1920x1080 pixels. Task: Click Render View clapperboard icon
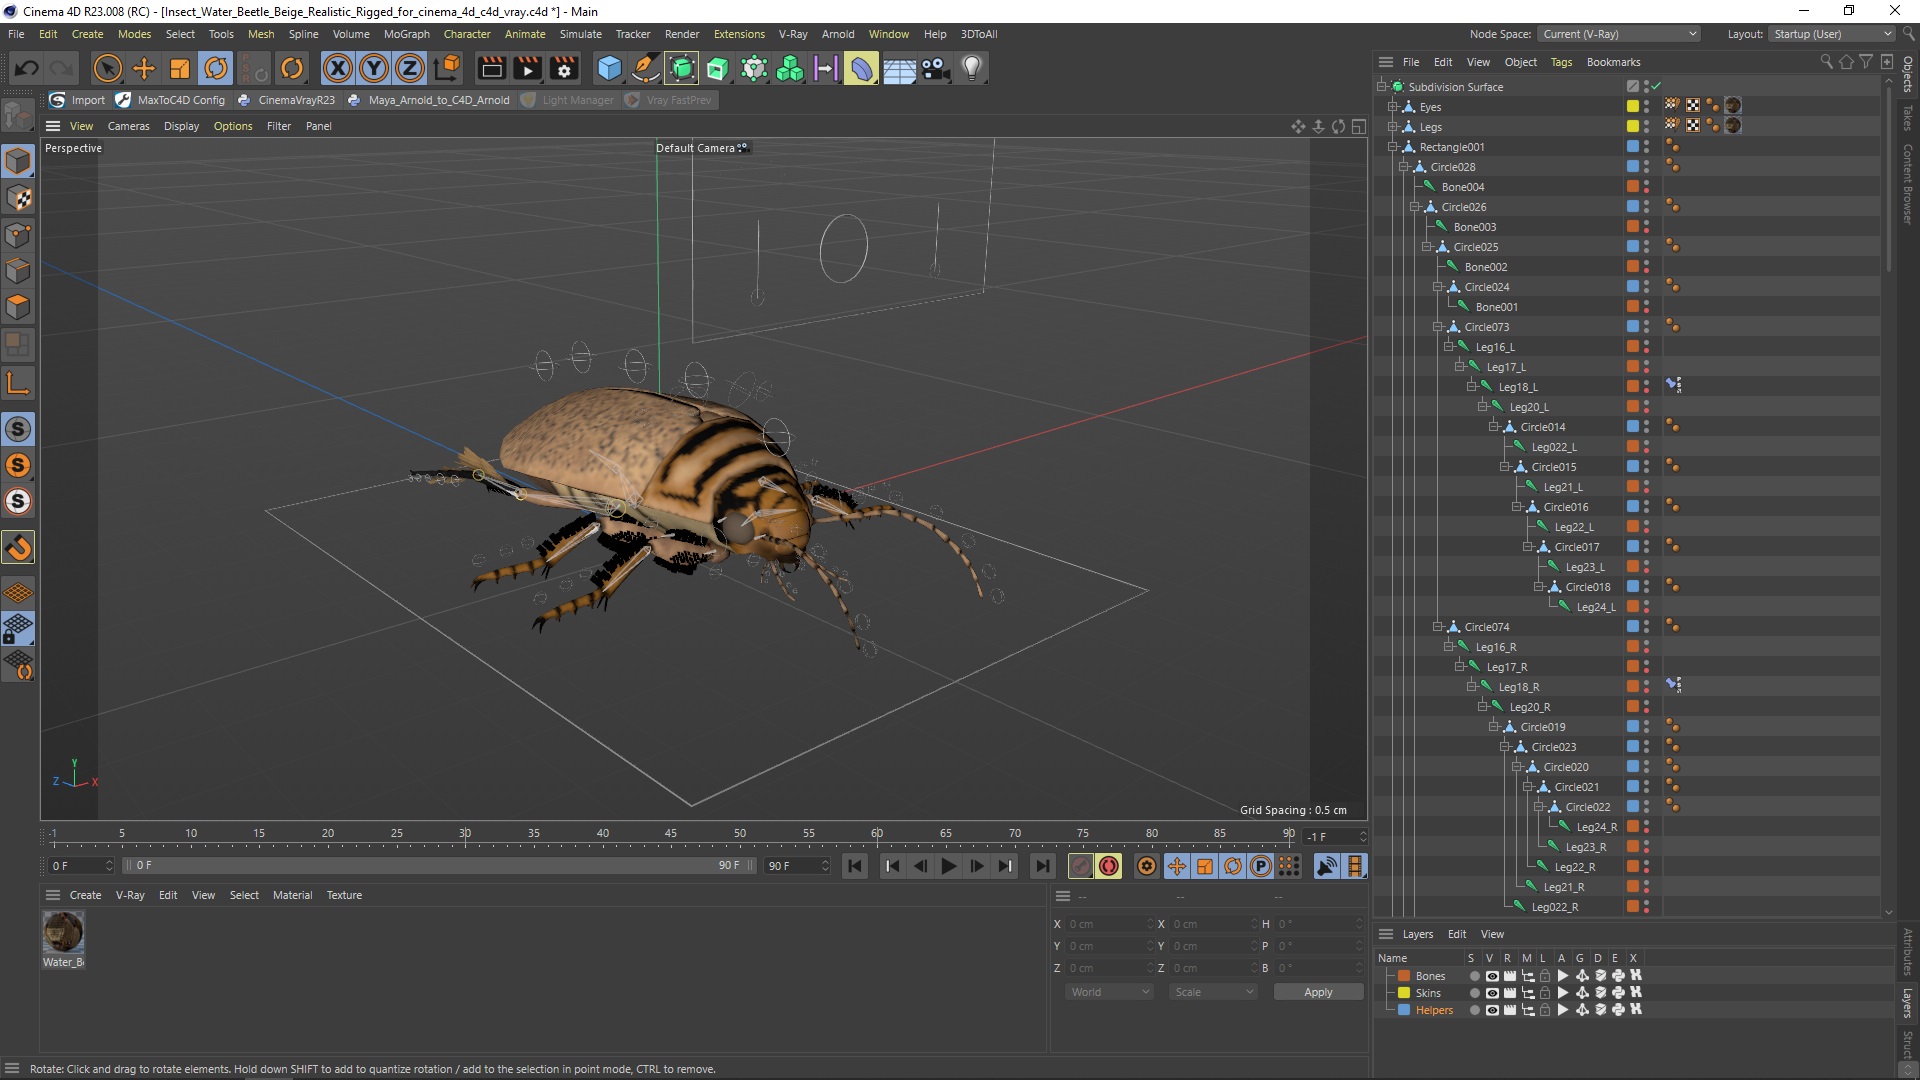click(x=491, y=68)
